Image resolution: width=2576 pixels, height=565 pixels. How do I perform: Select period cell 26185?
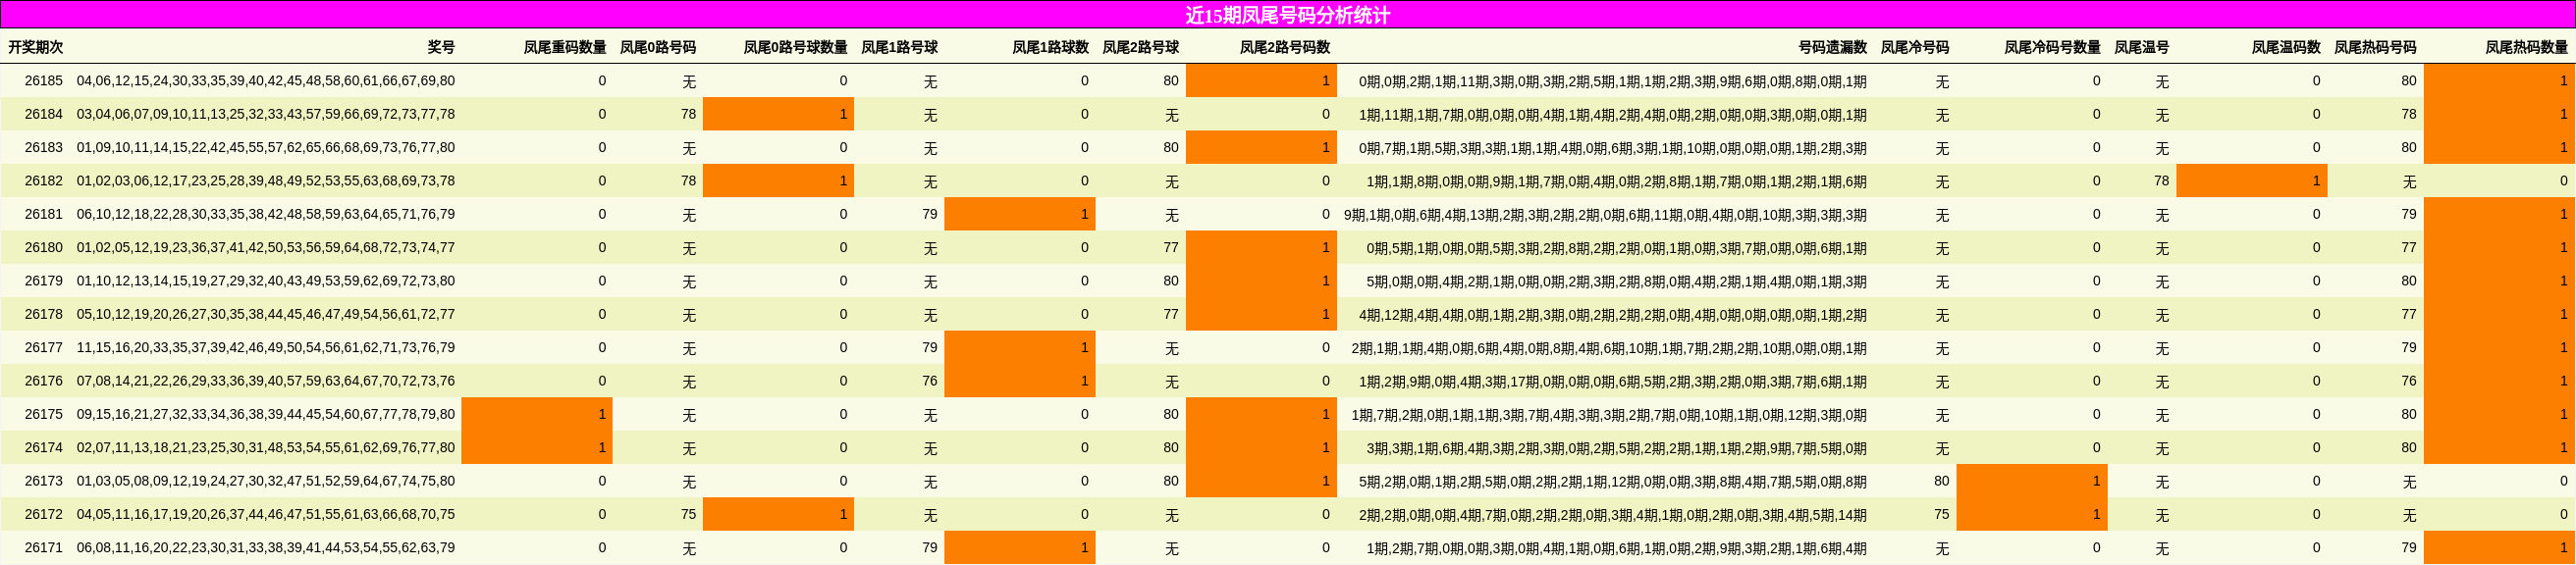(x=44, y=81)
